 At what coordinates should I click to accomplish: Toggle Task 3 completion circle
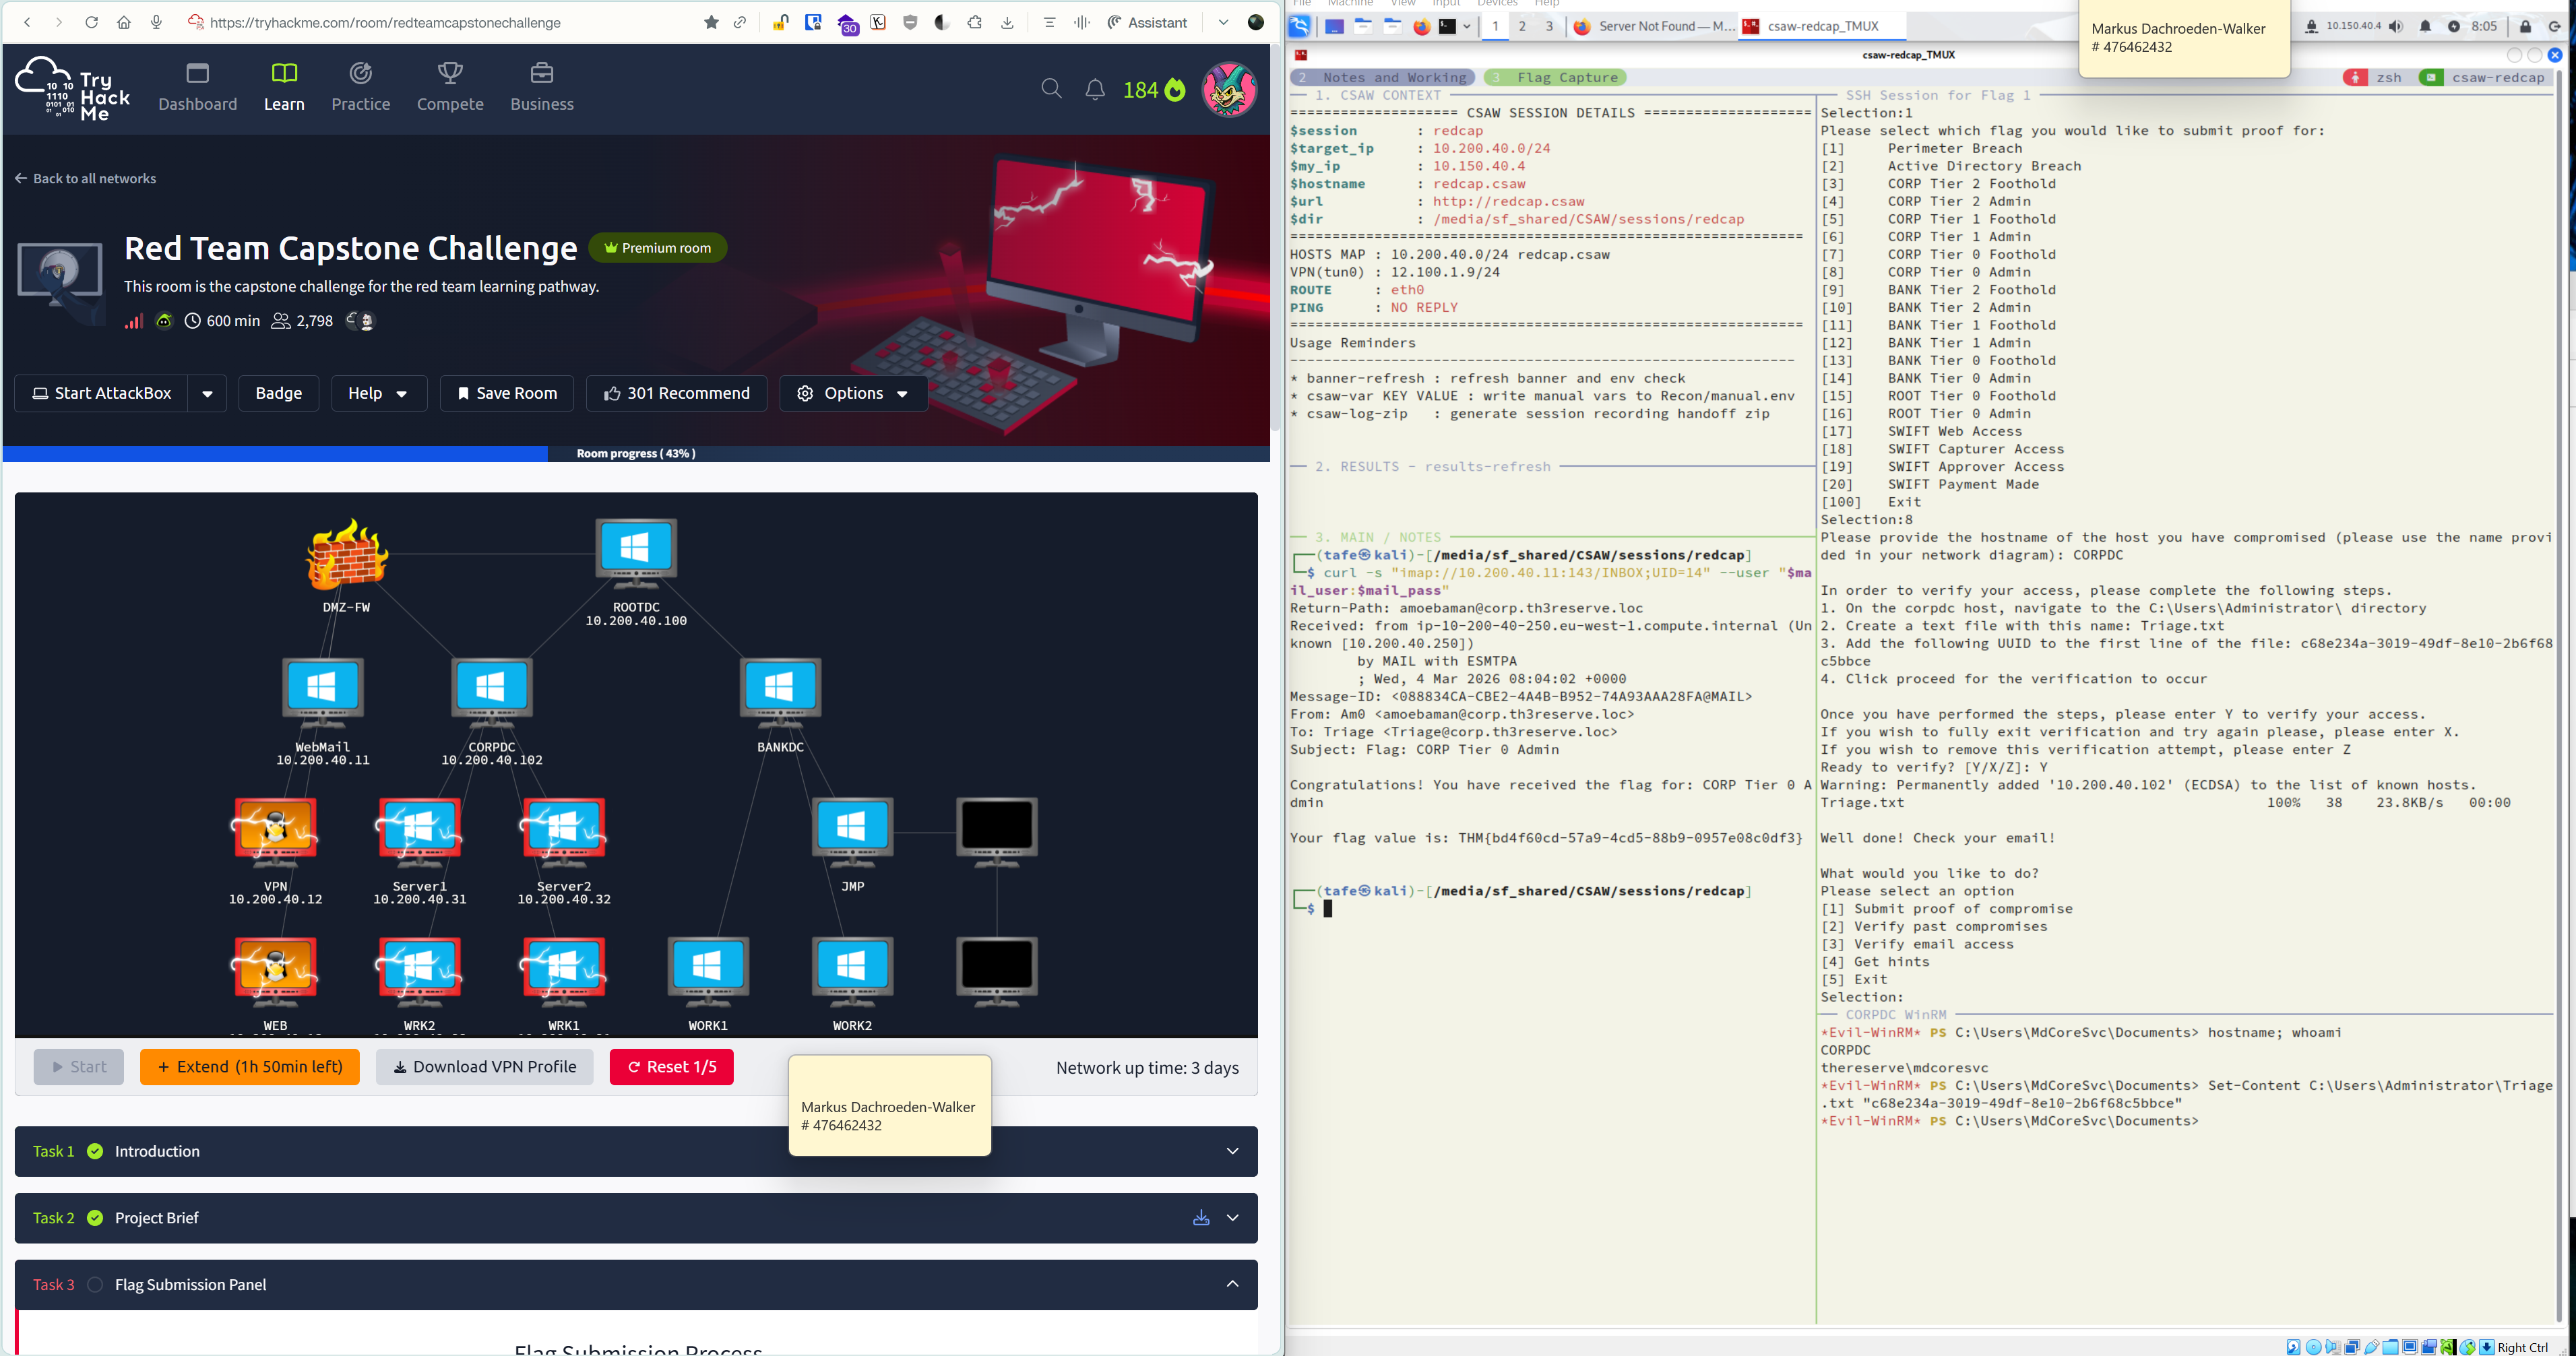click(95, 1285)
